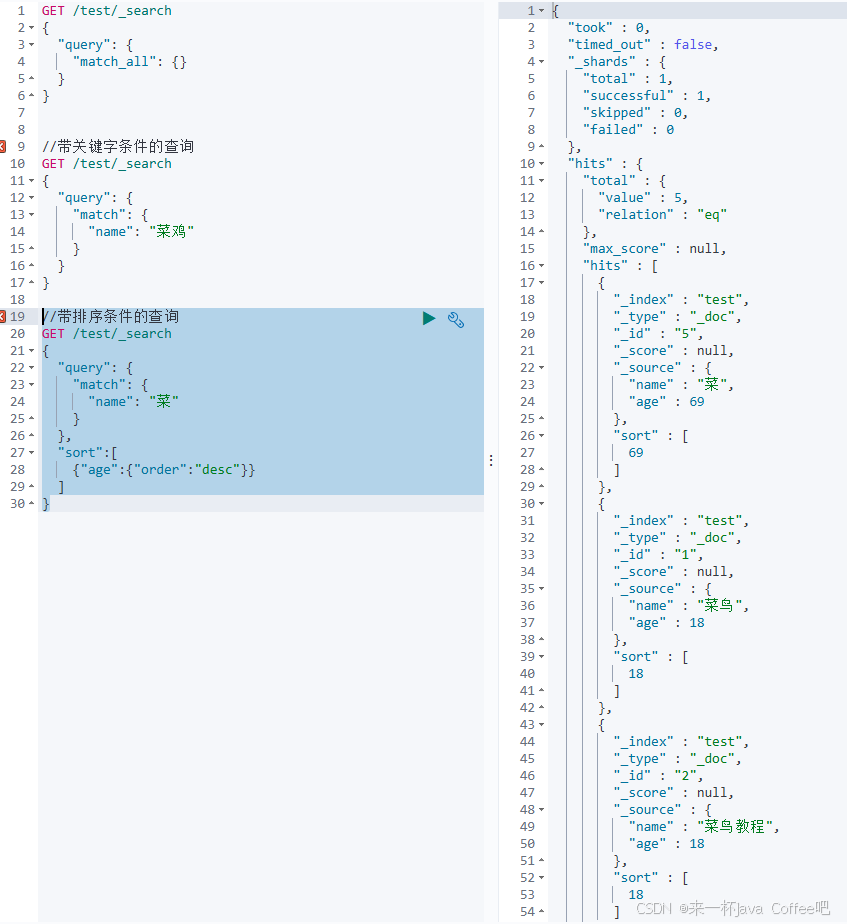Image resolution: width=847 pixels, height=924 pixels.
Task: Collapse the "_source" block at response line 48
Action: coord(542,810)
